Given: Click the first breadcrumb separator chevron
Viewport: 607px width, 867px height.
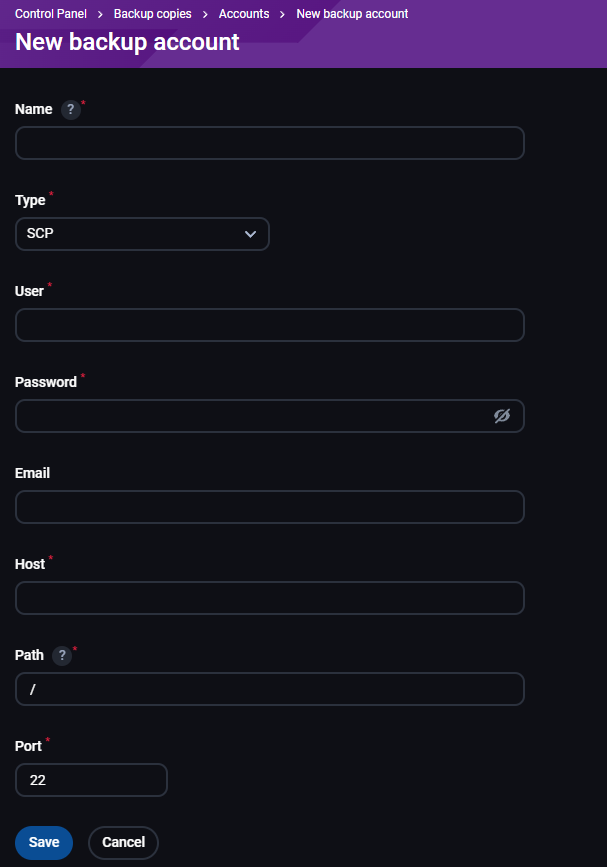Looking at the screenshot, I should coord(100,14).
